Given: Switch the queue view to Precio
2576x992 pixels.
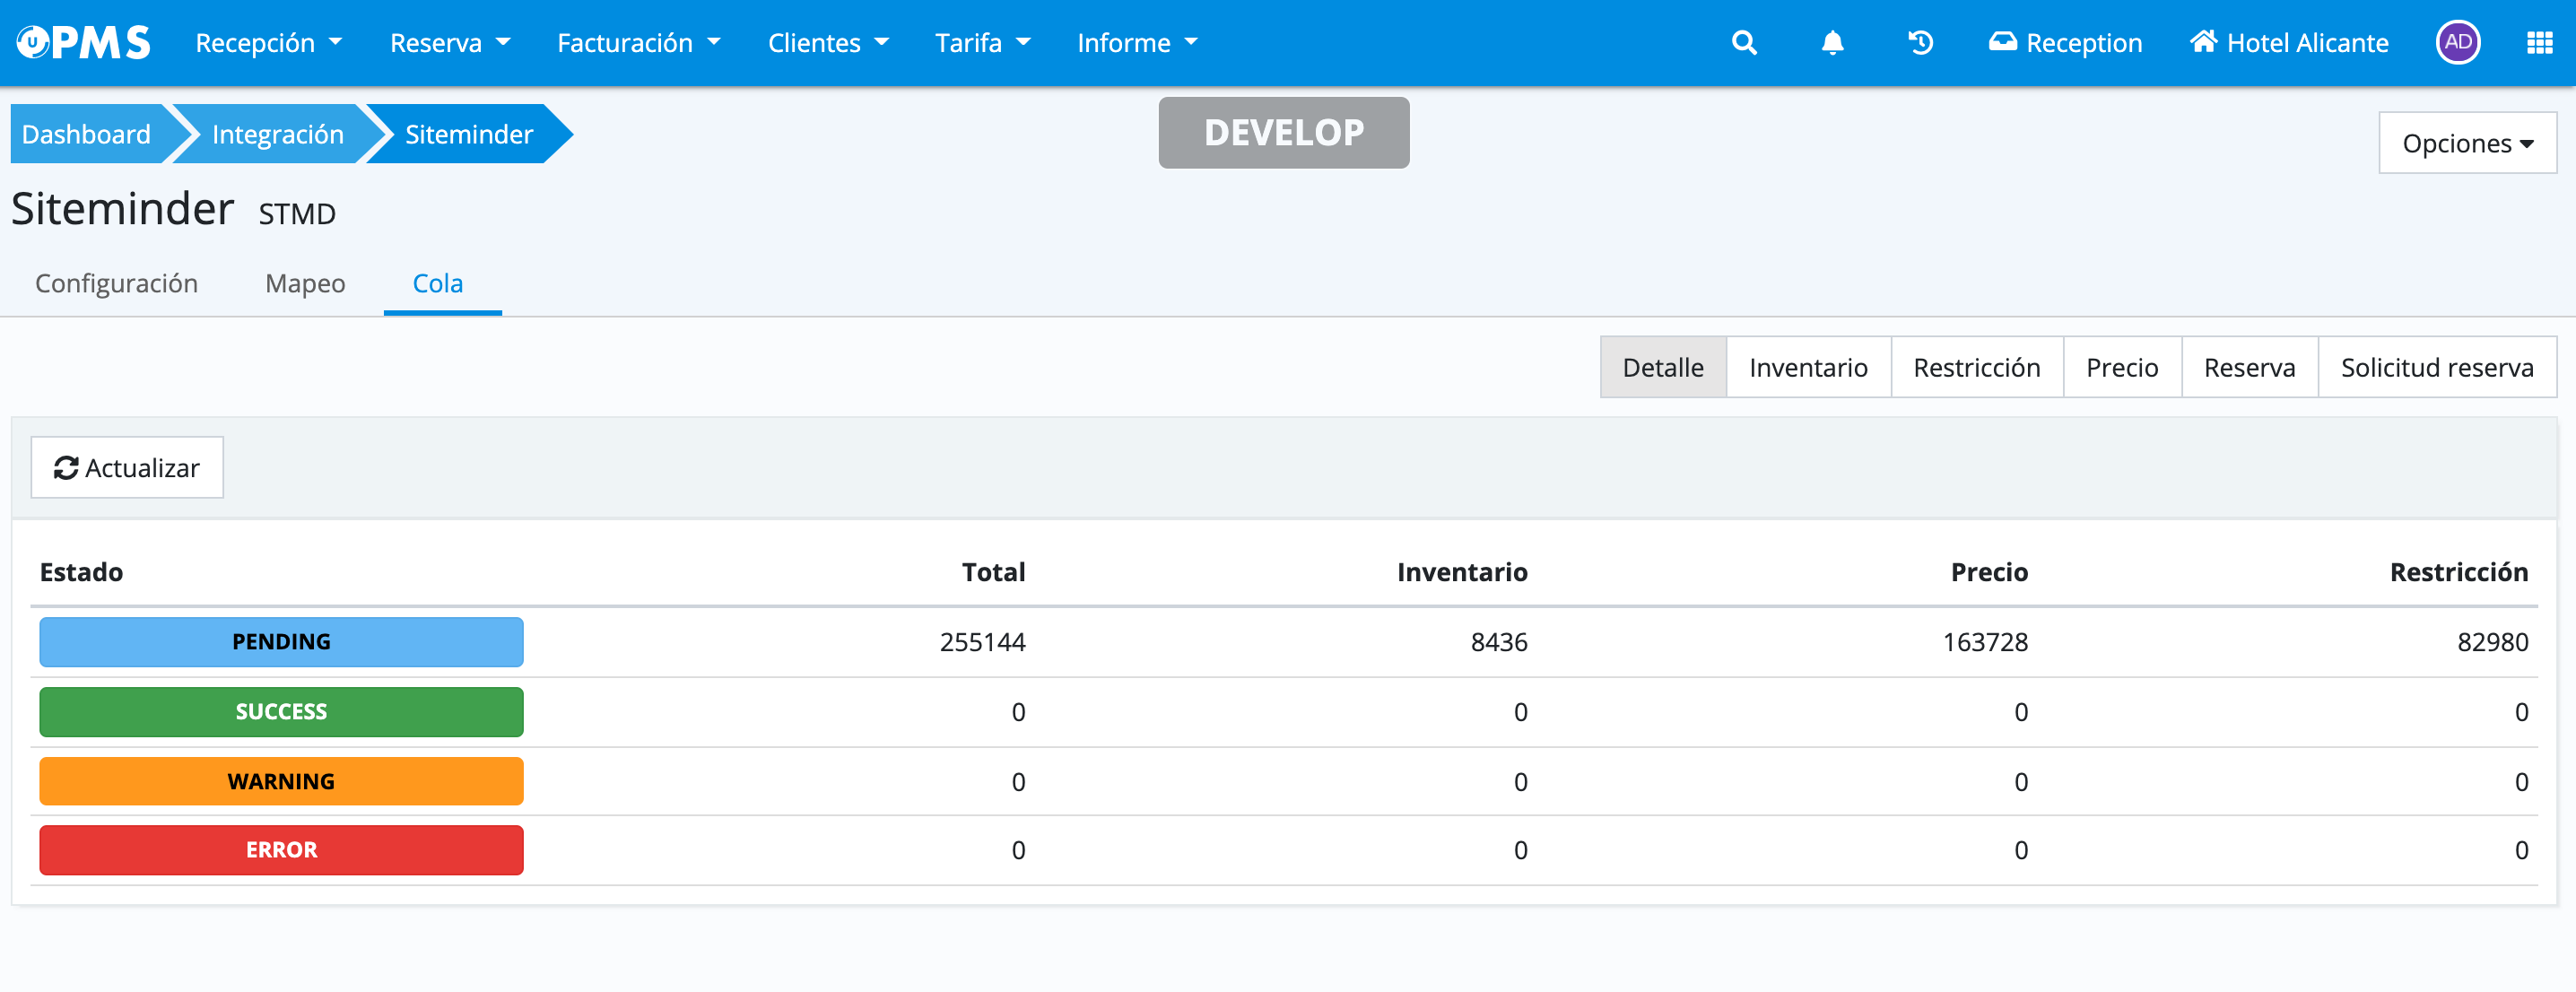Looking at the screenshot, I should click(2121, 368).
